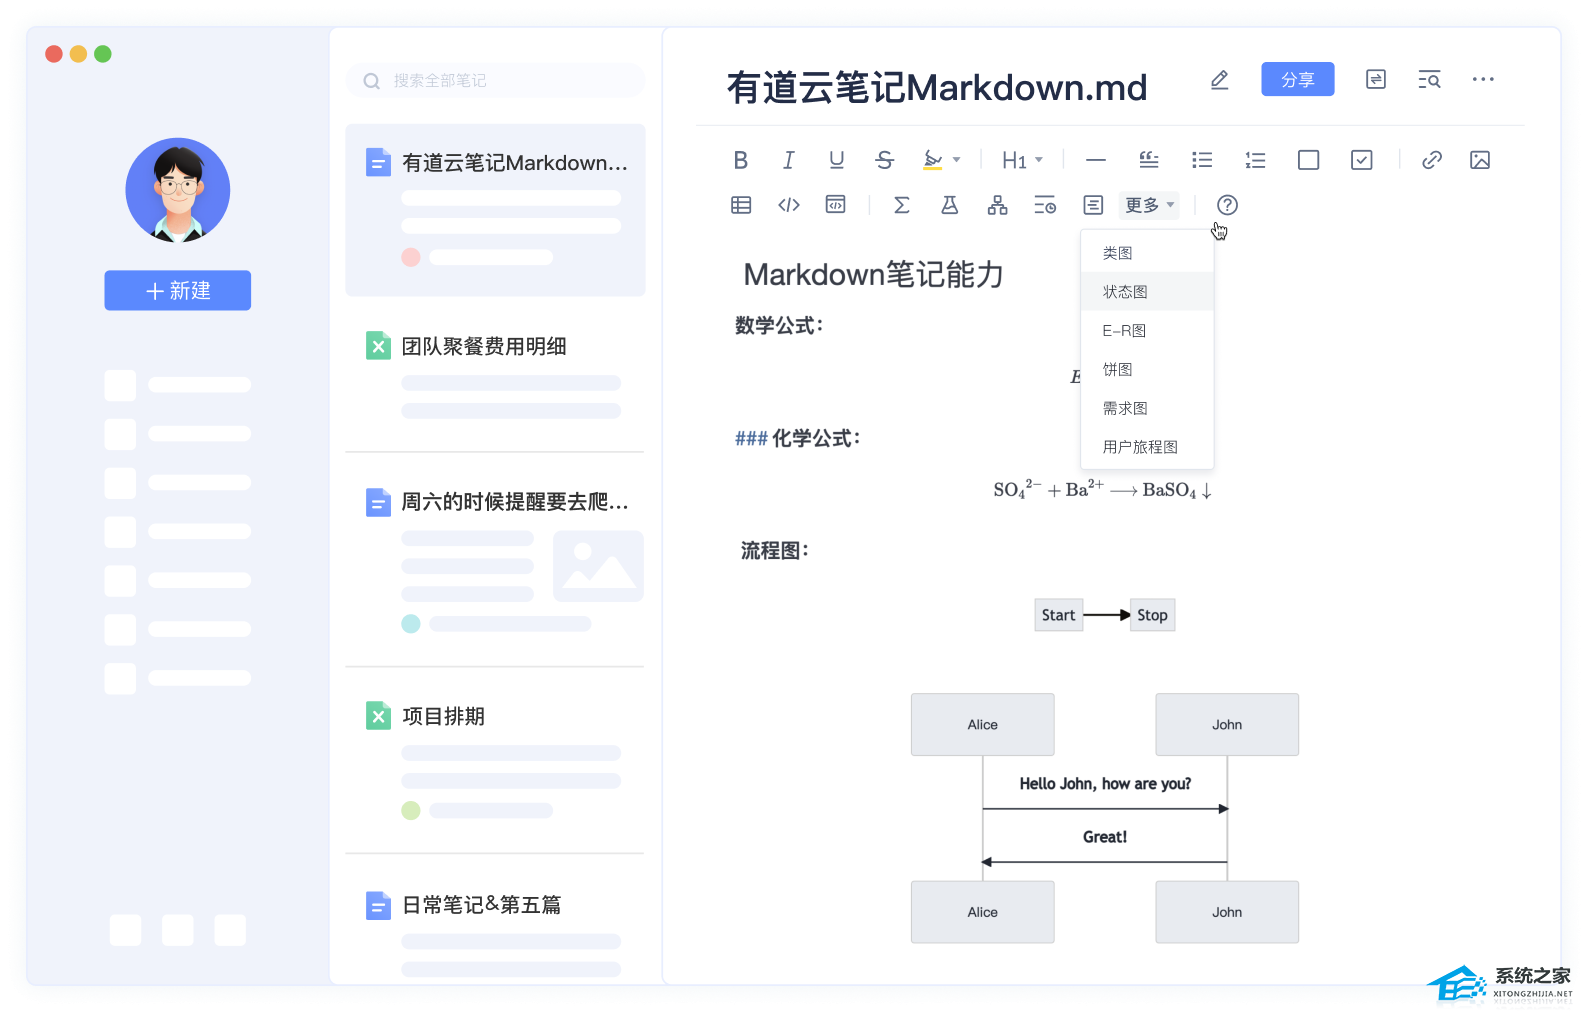The width and height of the screenshot is (1588, 1012).
Task: Insert a checked to-do box
Action: tap(1361, 160)
